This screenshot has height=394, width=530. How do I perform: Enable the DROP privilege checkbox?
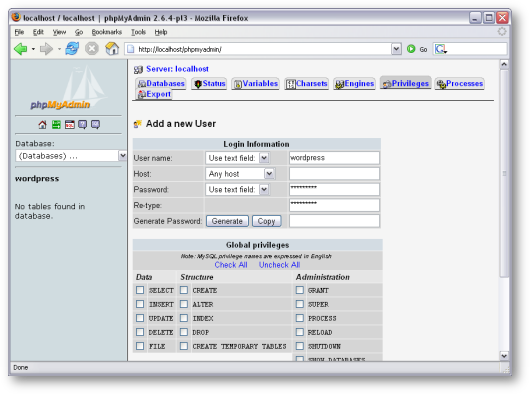[x=184, y=332]
